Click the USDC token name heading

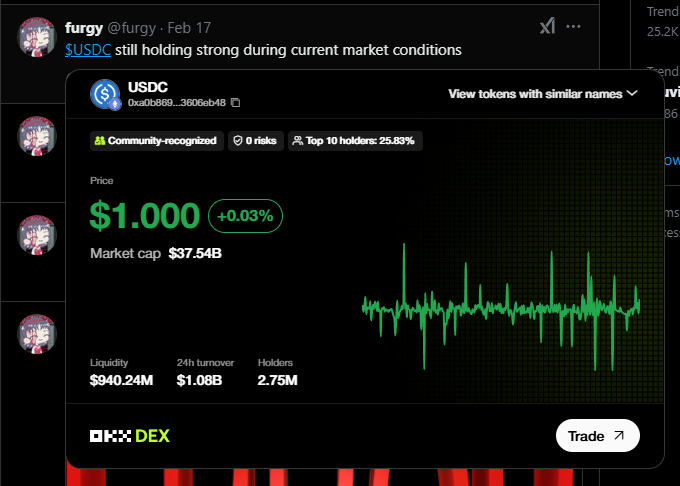coord(148,87)
